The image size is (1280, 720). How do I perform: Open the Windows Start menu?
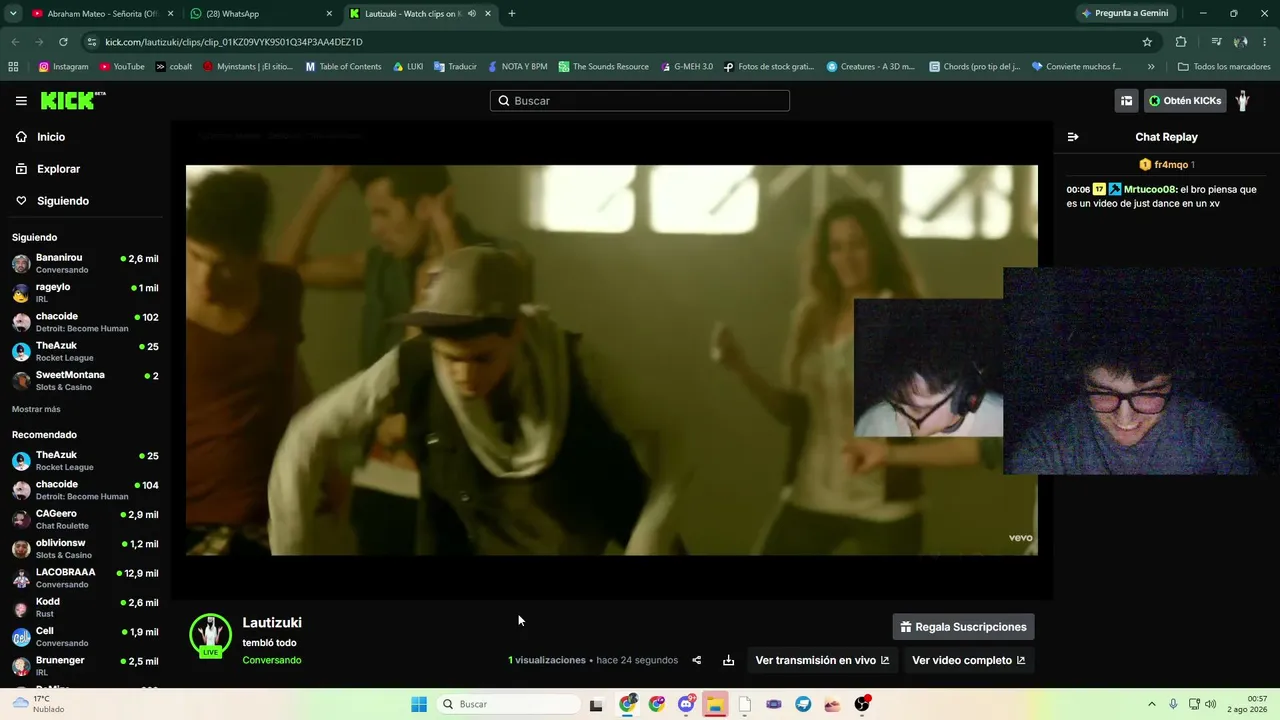[x=419, y=704]
